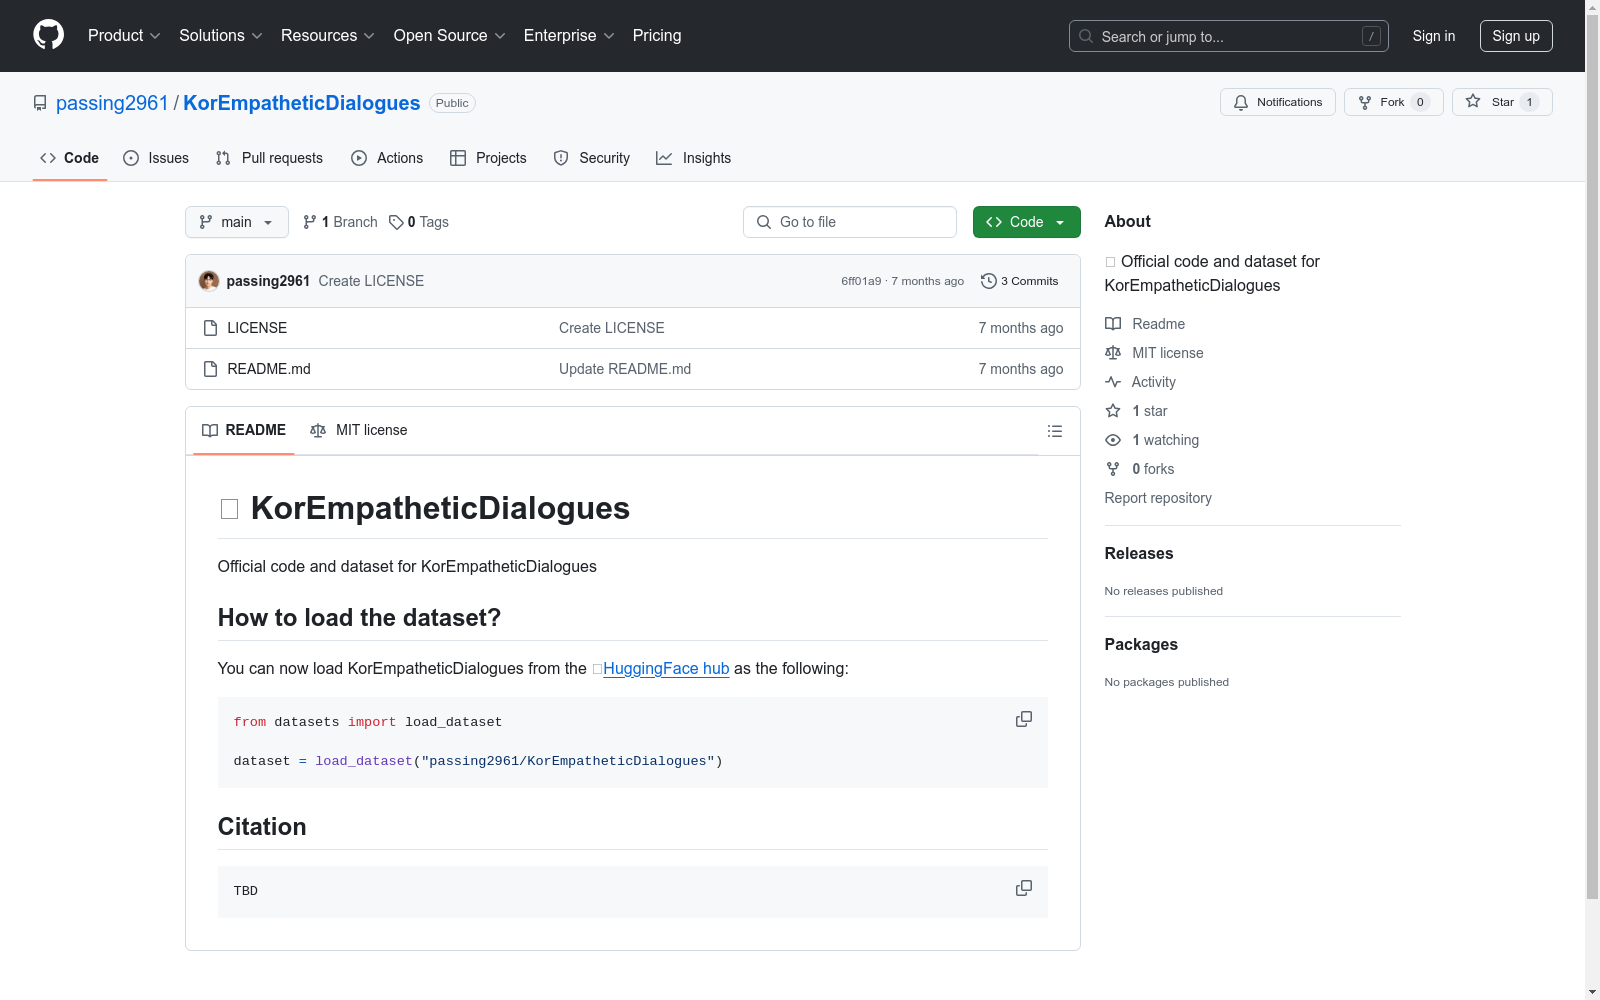This screenshot has height=1000, width=1600.
Task: View the 0 forks link
Action: [1140, 469]
